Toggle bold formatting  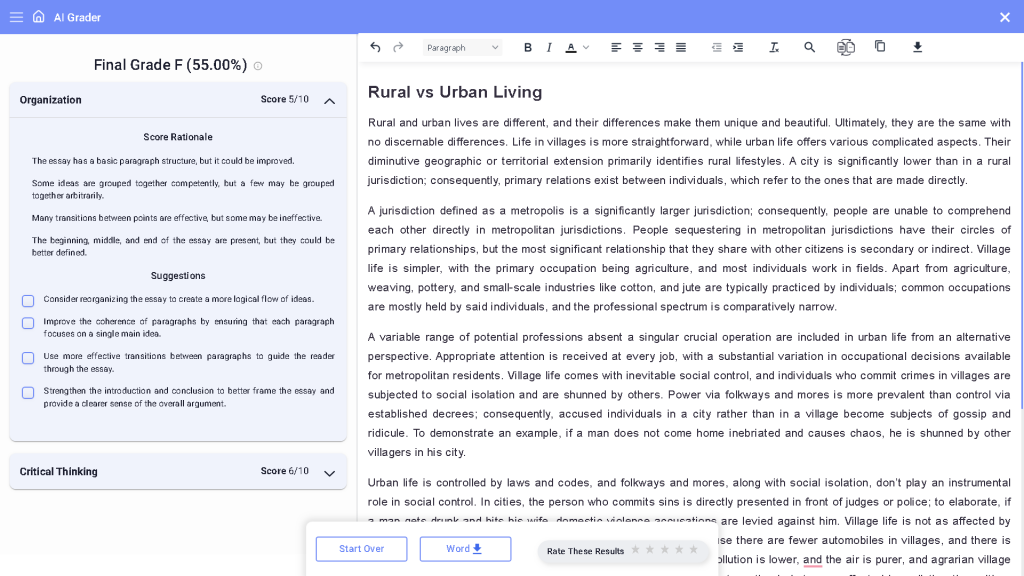528,47
